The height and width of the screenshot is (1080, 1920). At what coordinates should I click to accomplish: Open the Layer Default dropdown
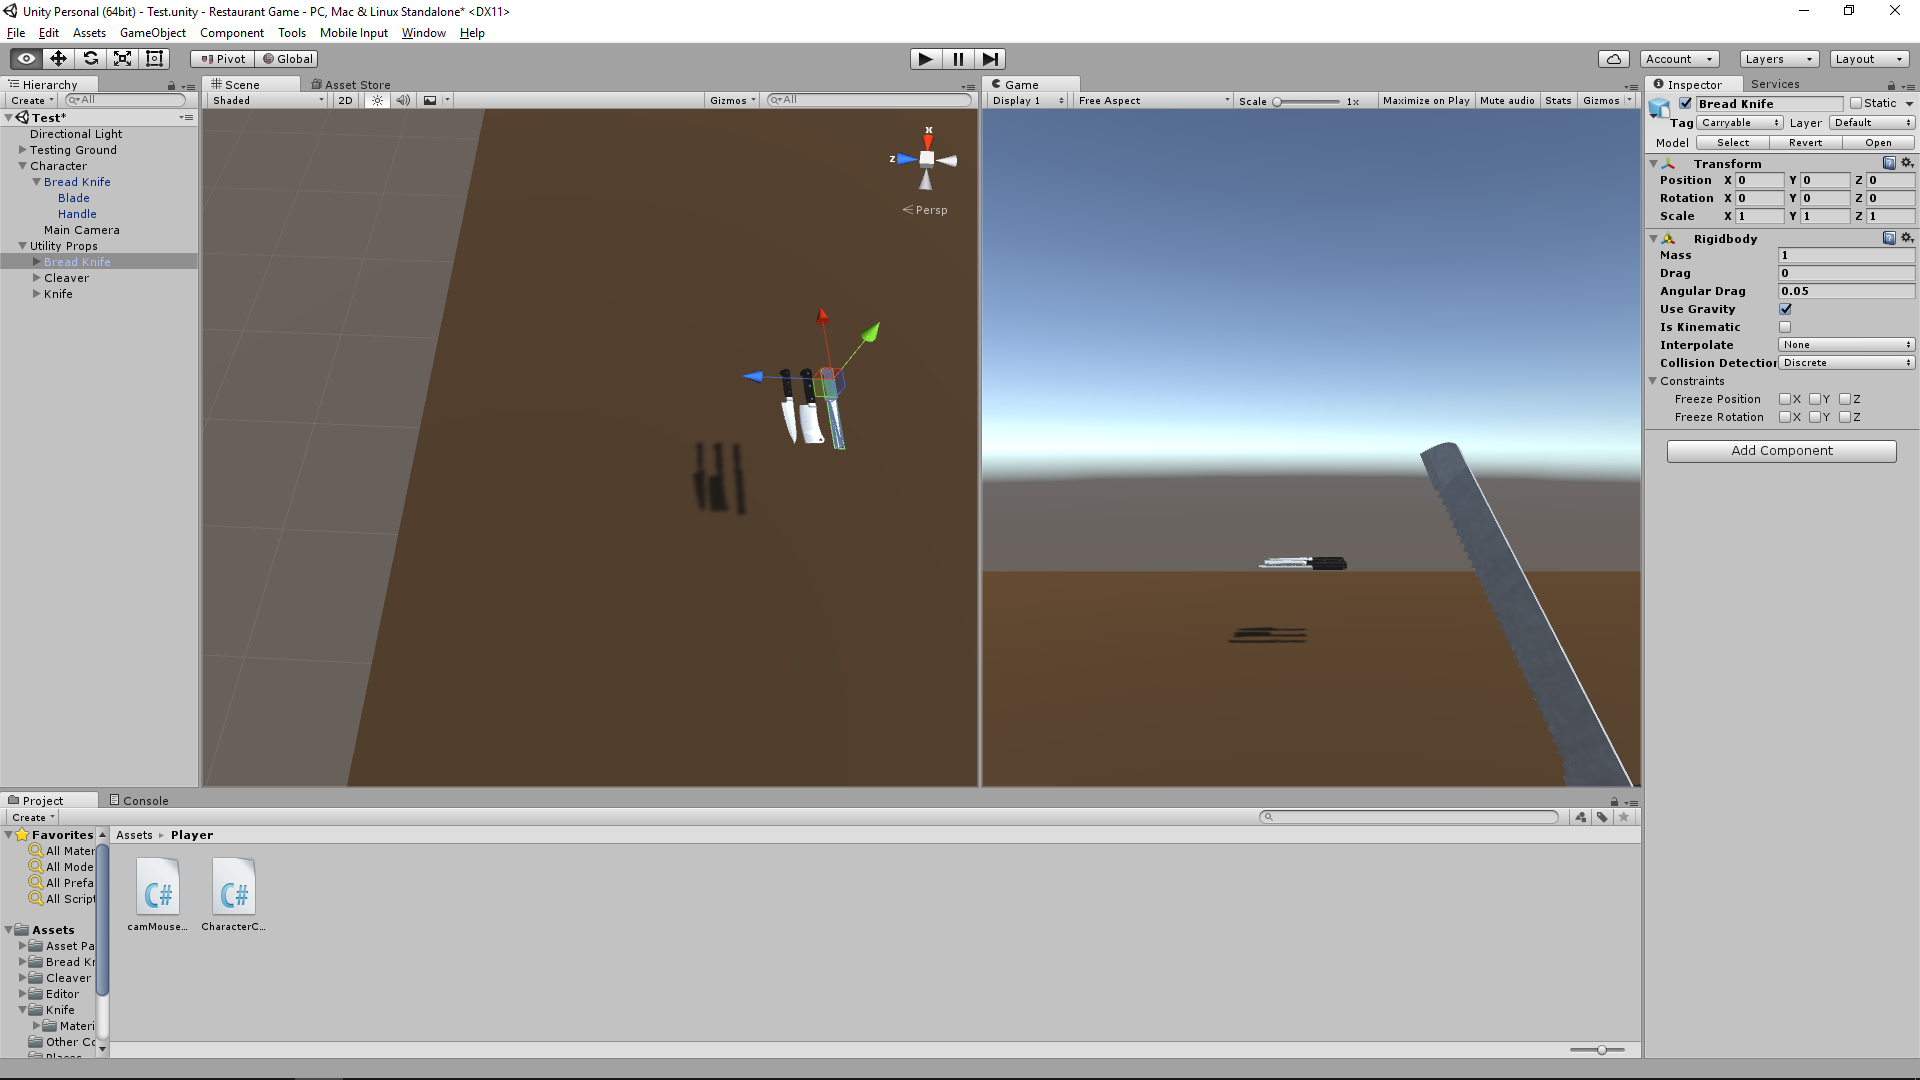coord(1872,123)
